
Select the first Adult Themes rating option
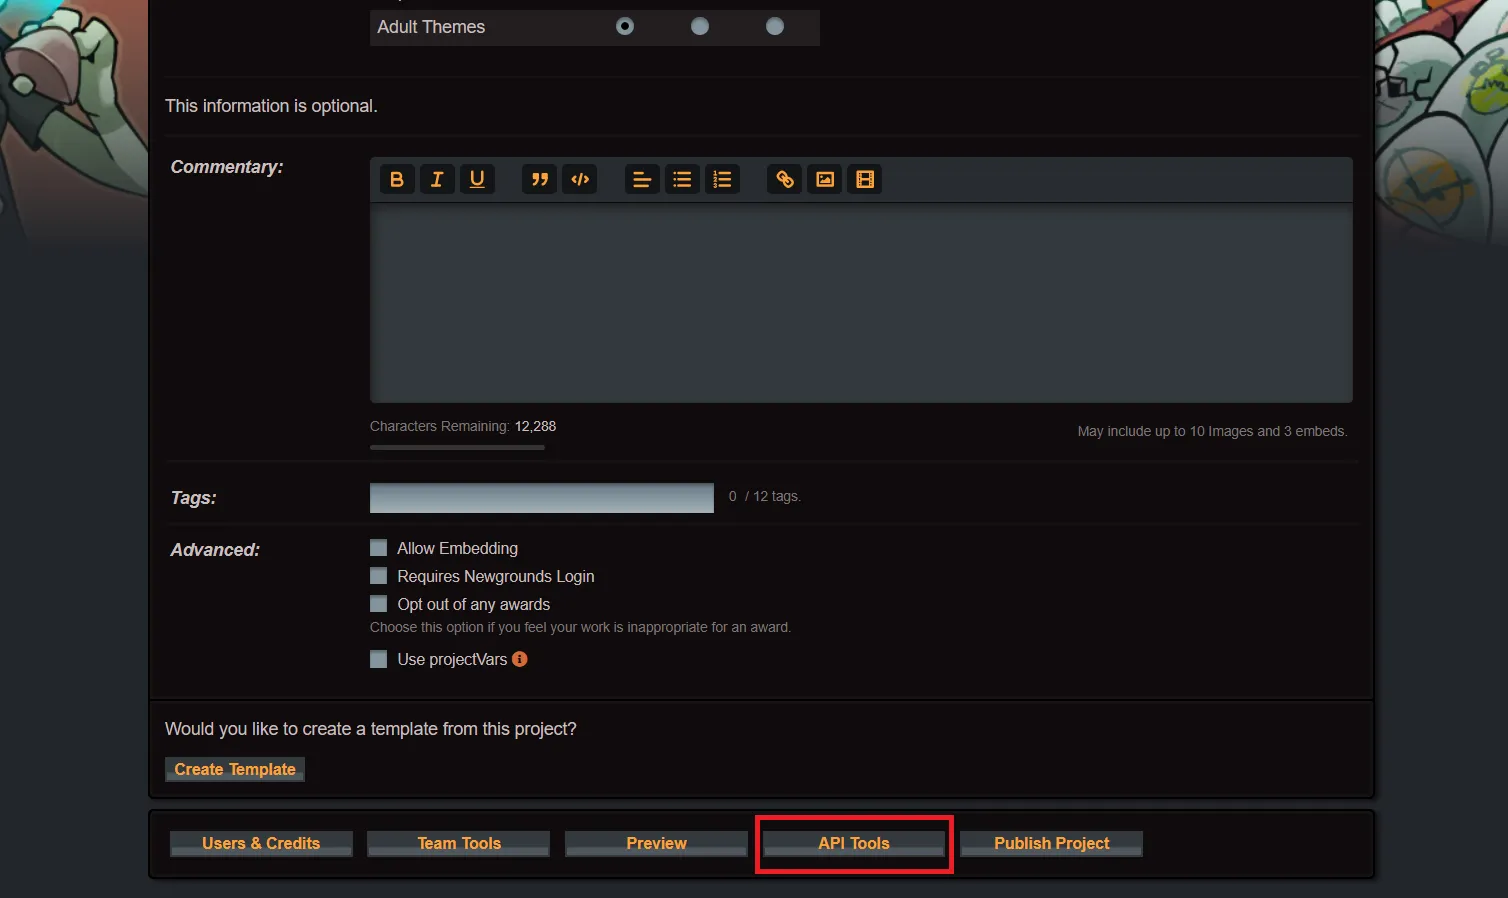pos(625,26)
